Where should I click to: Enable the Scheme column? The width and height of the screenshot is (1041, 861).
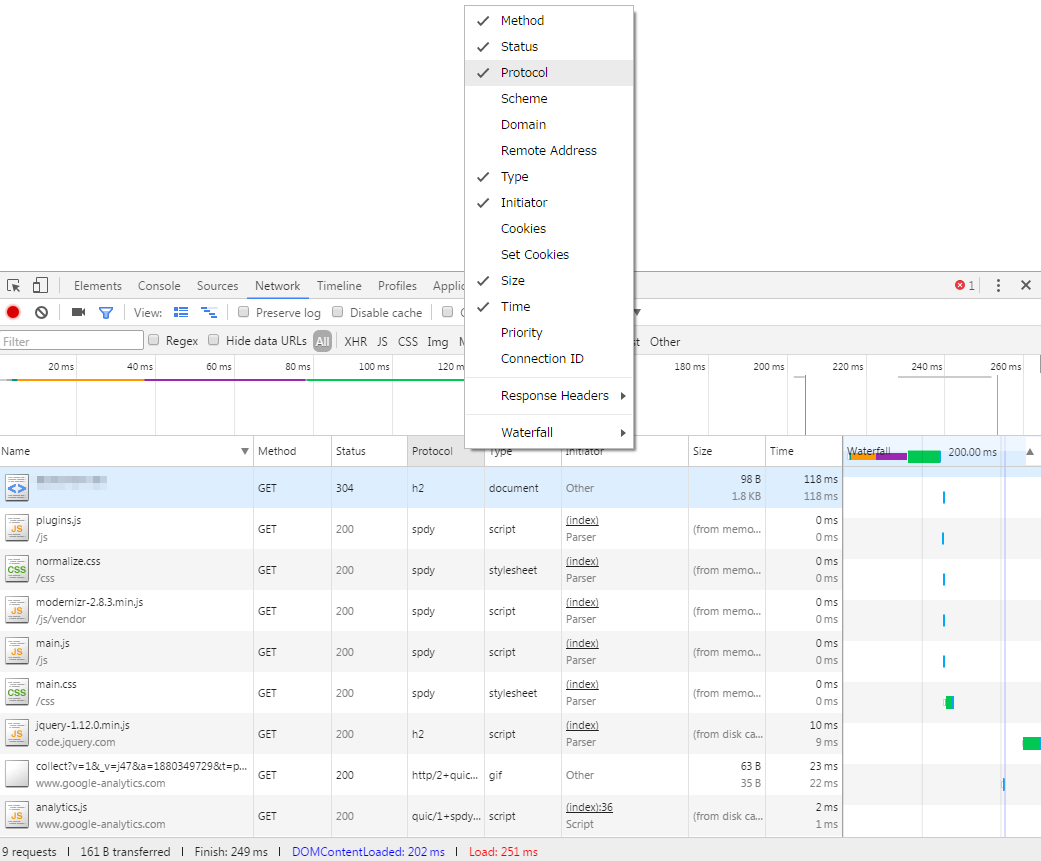tap(549, 98)
